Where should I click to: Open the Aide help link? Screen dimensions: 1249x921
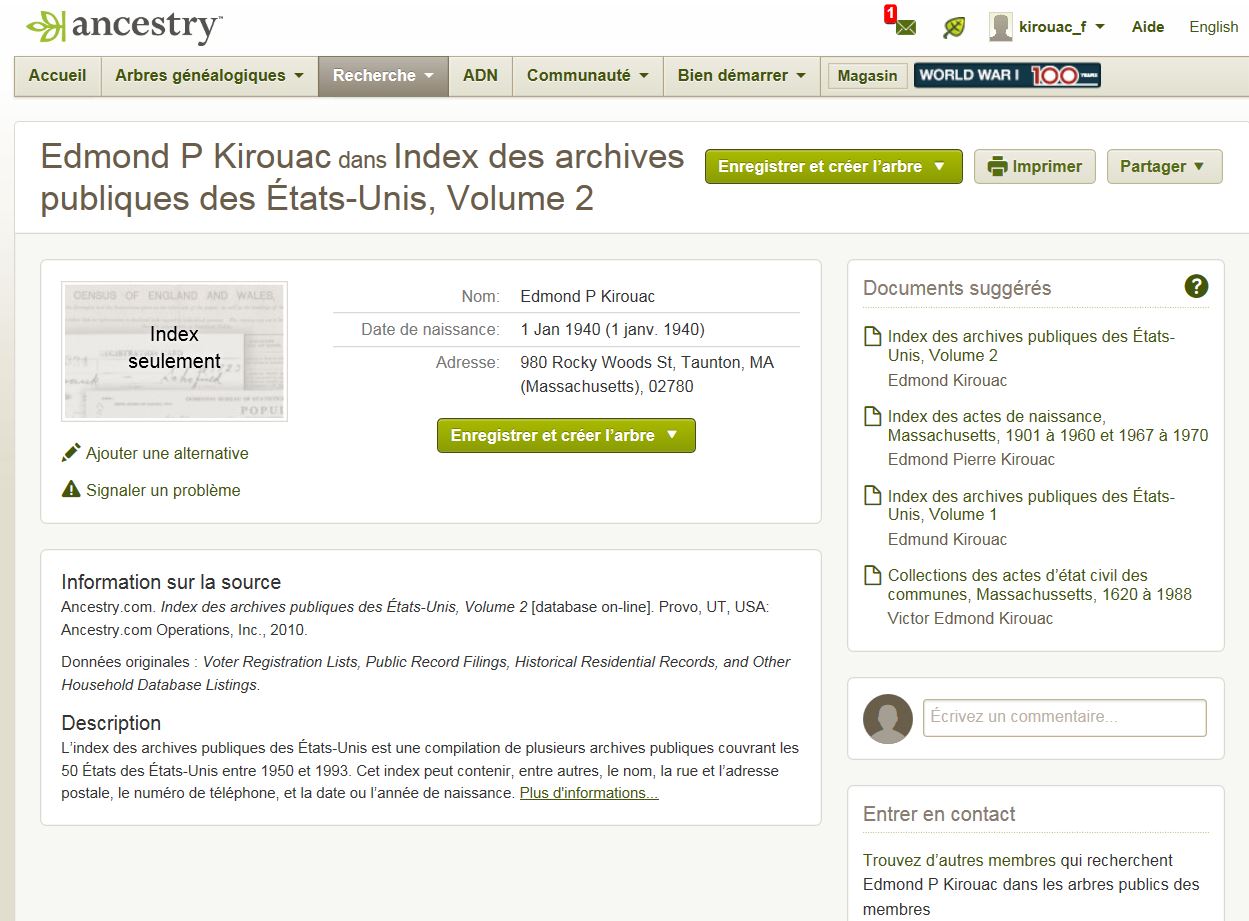(1148, 27)
